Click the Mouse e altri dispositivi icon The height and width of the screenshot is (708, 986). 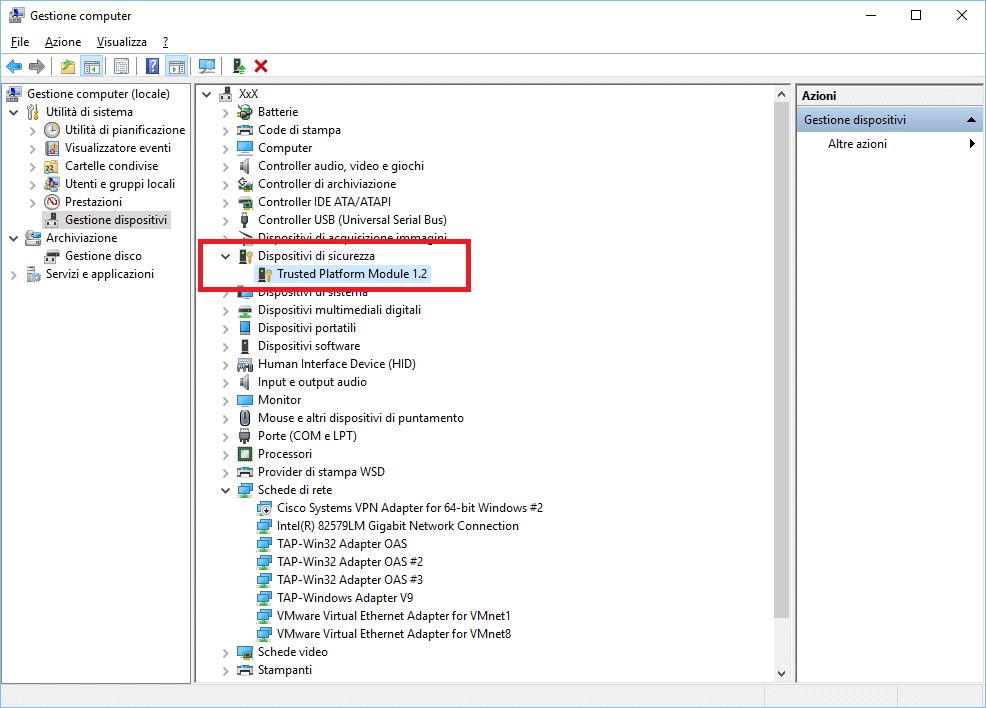pos(245,418)
